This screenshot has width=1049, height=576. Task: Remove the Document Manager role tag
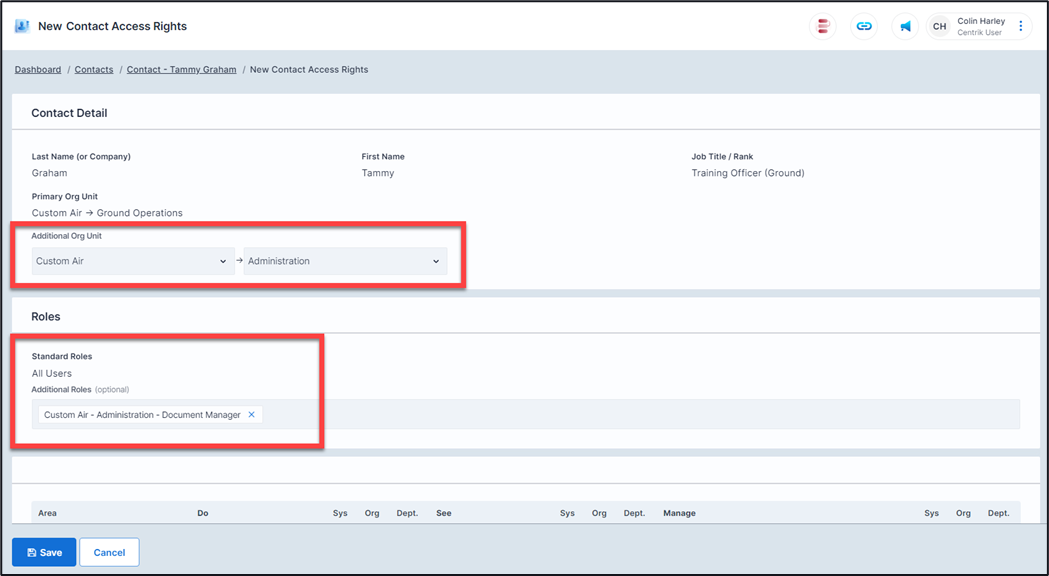252,415
